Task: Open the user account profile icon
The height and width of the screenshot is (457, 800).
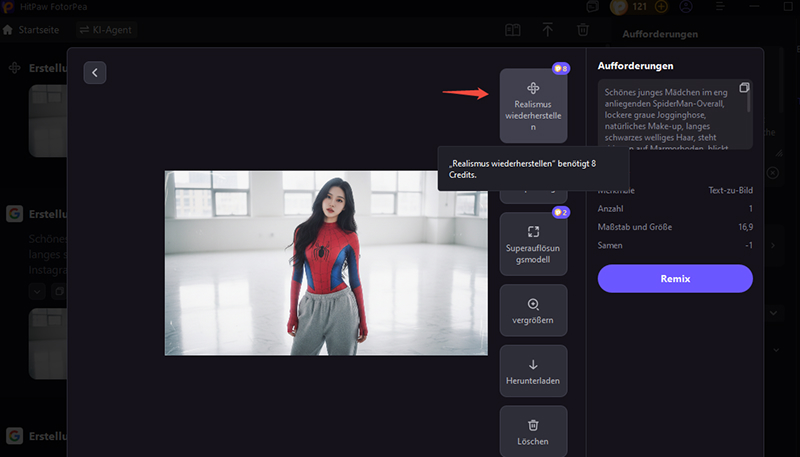Action: pos(686,7)
